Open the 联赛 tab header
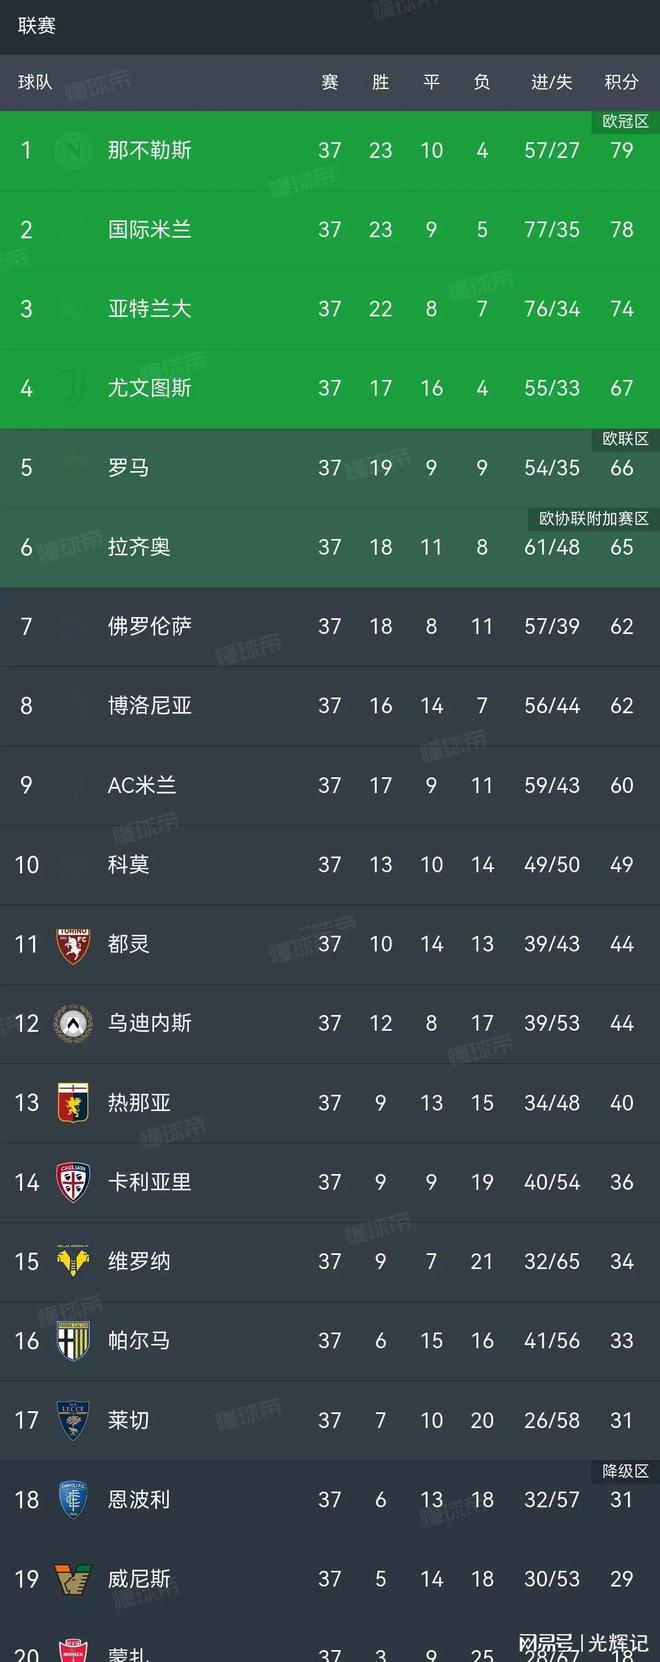Viewport: 660px width, 1662px height. pos(37,26)
